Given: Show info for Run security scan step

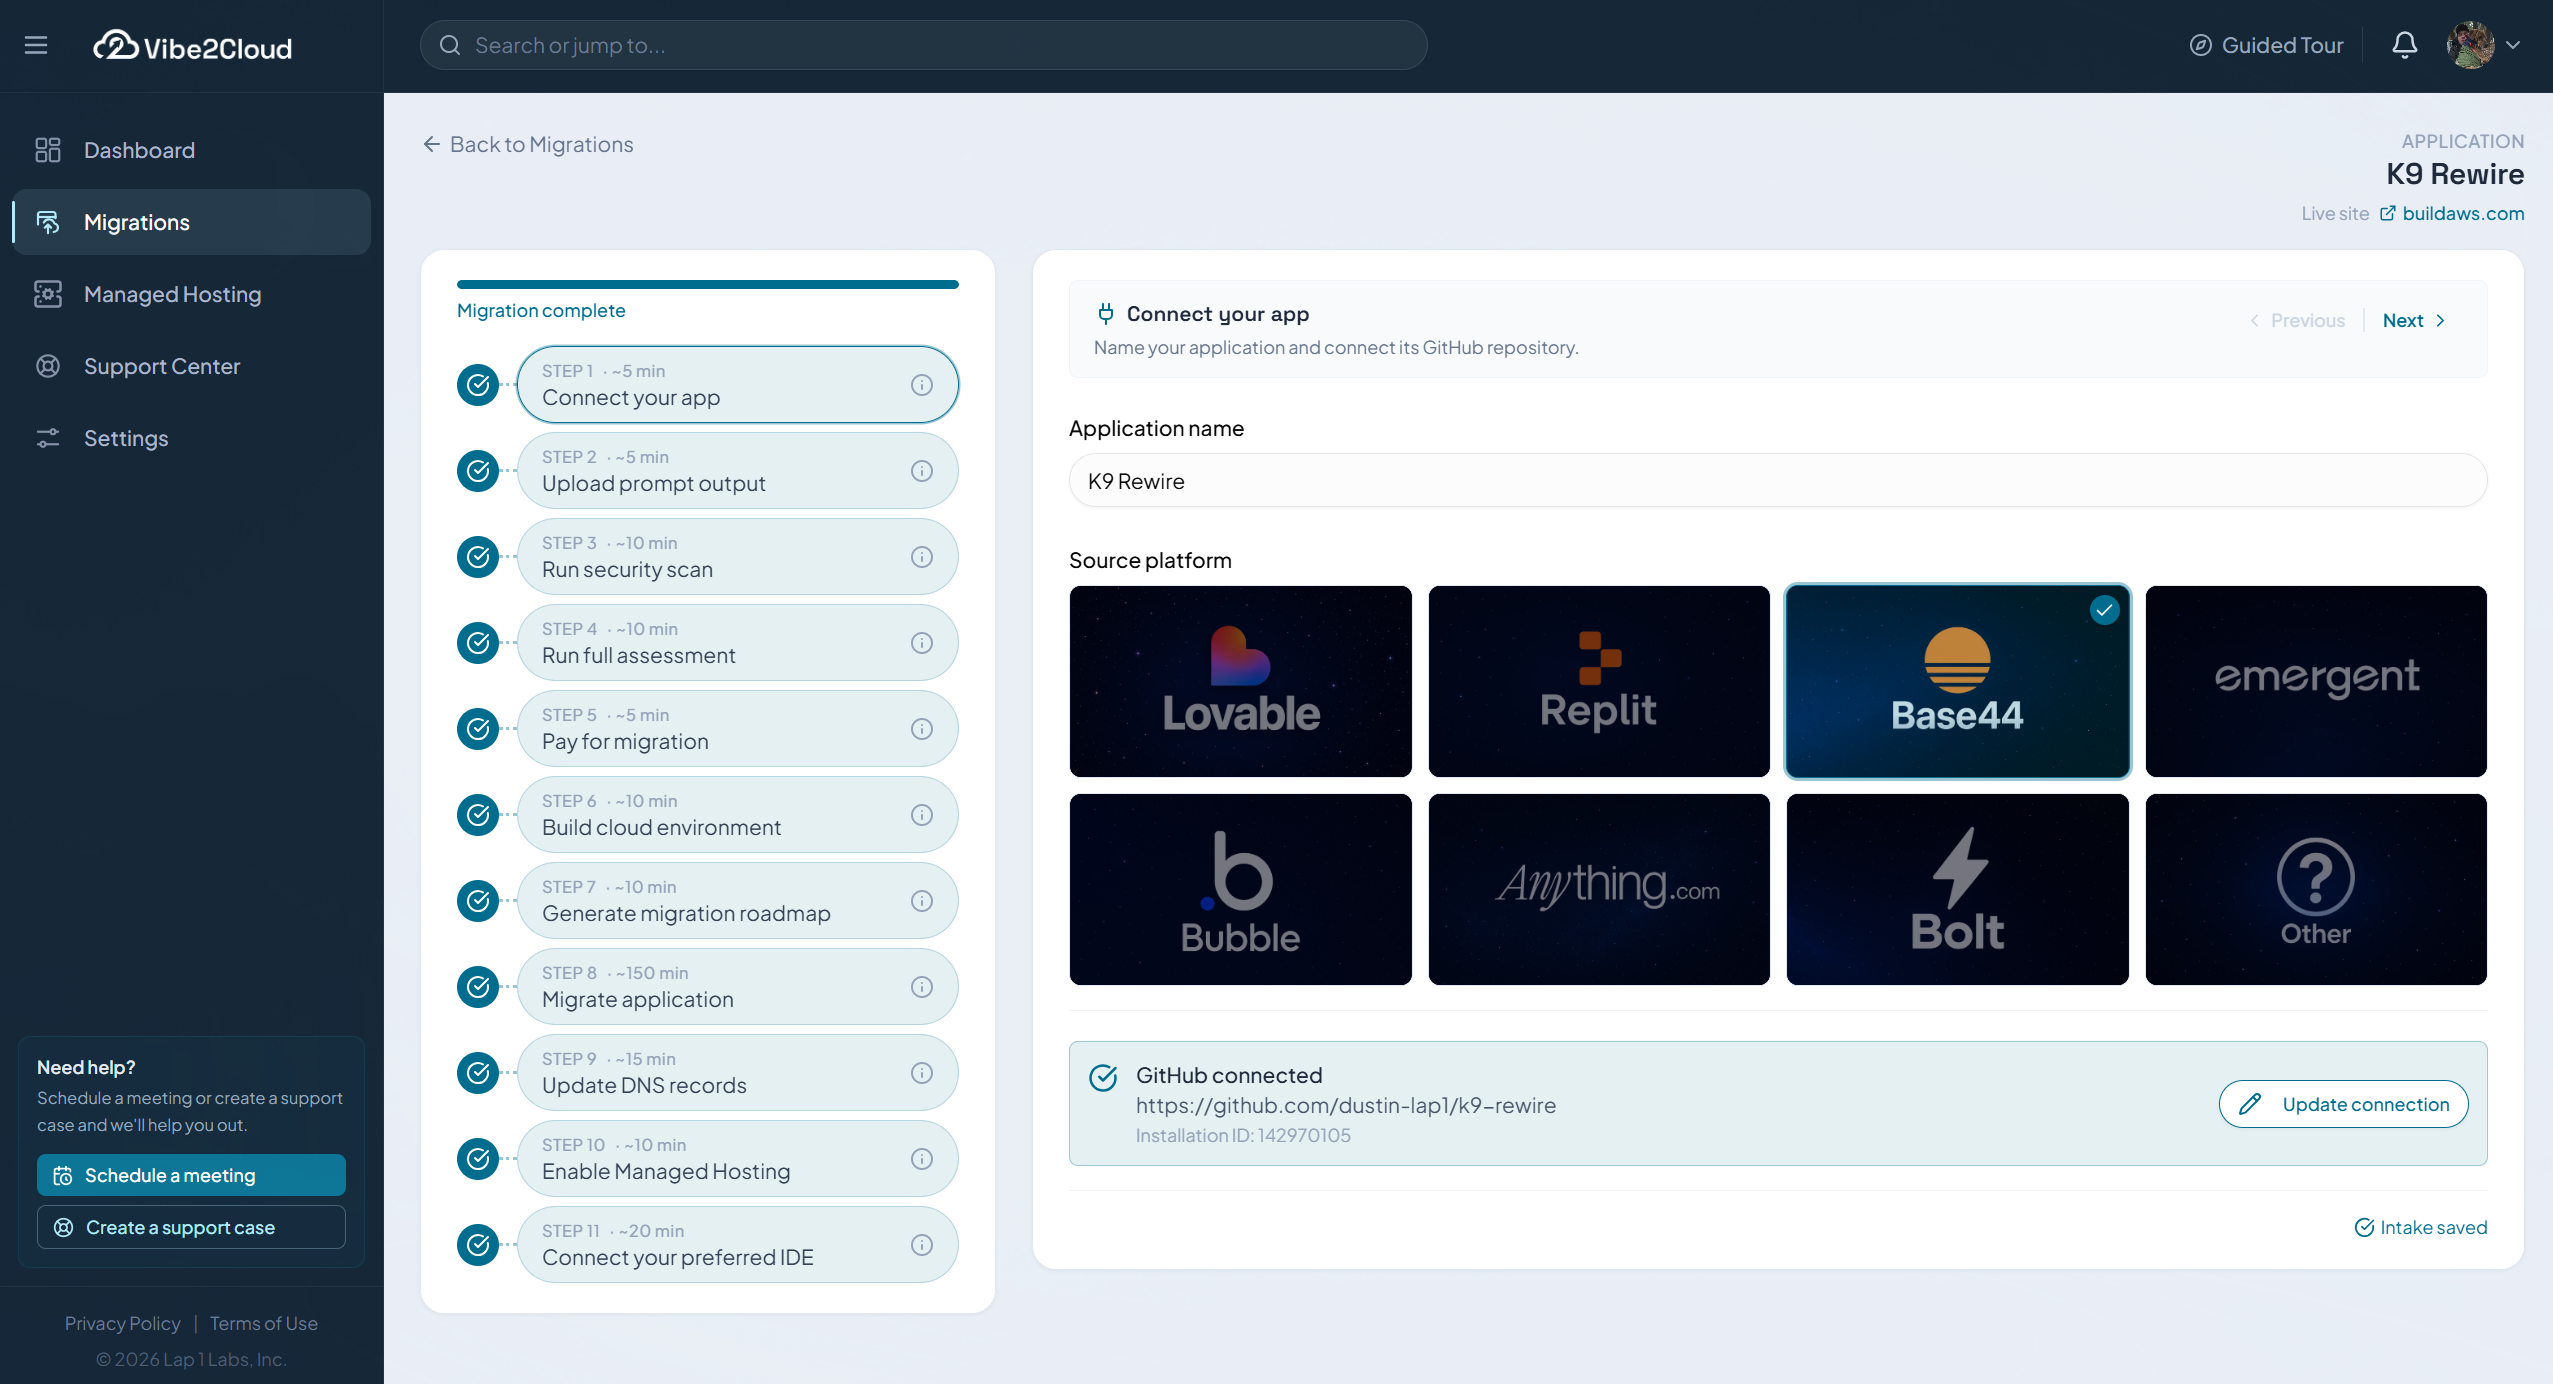Looking at the screenshot, I should pos(922,557).
